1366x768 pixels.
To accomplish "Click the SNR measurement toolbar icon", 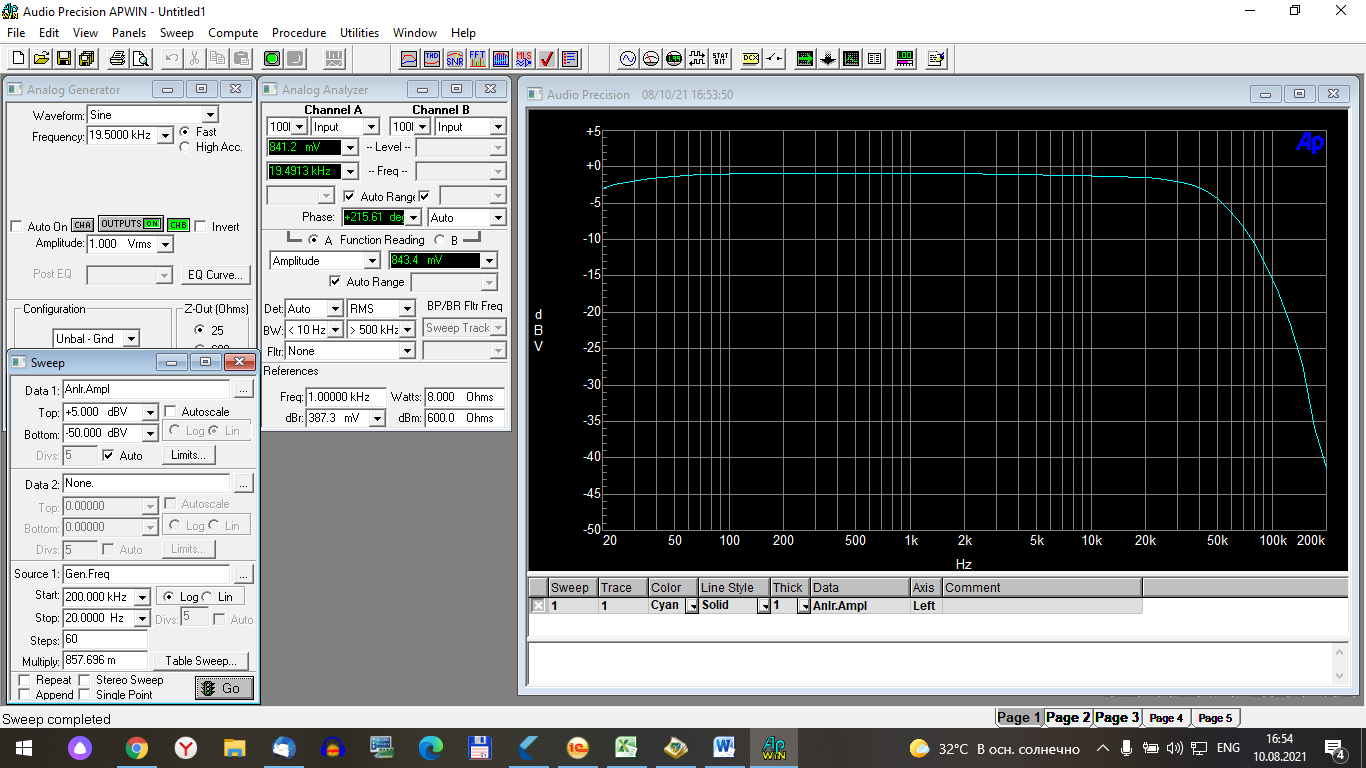I will coord(455,59).
